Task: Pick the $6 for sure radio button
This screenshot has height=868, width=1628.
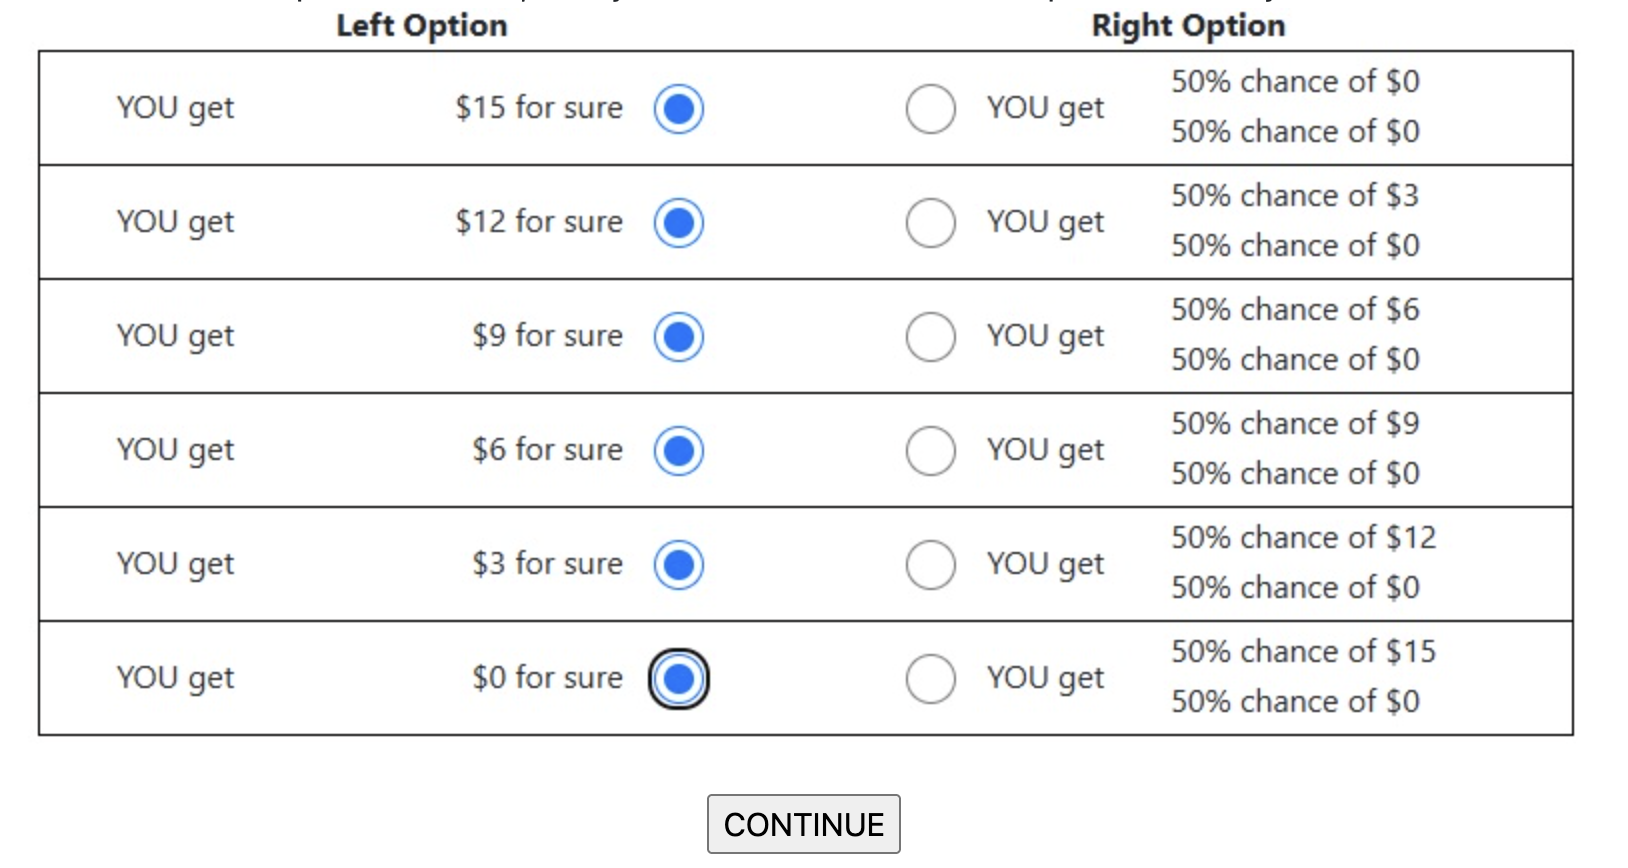Action: coord(679,450)
